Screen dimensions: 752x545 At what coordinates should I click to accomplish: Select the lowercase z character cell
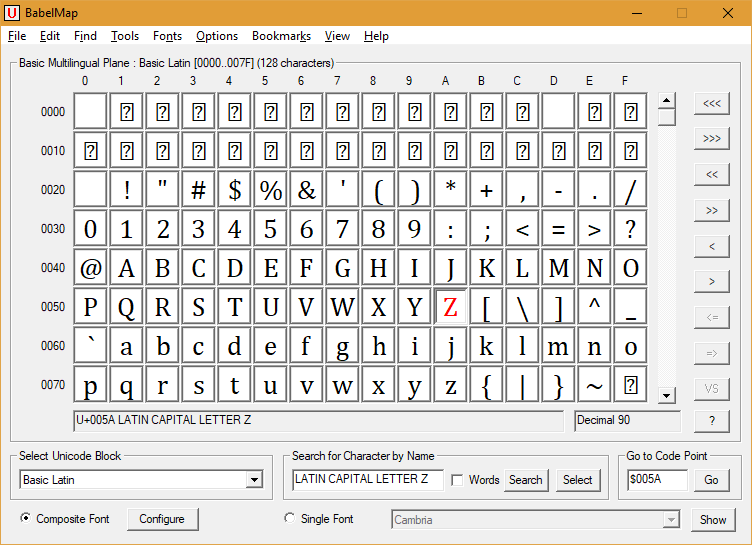click(x=450, y=385)
